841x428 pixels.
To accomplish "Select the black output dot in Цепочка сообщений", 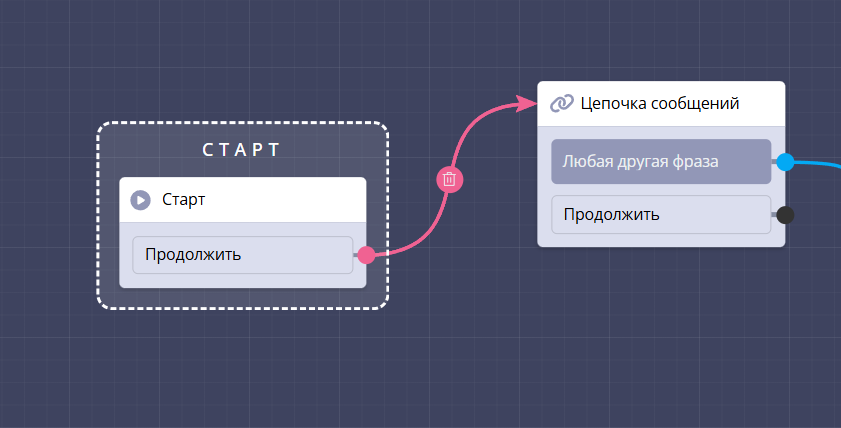I will point(785,214).
